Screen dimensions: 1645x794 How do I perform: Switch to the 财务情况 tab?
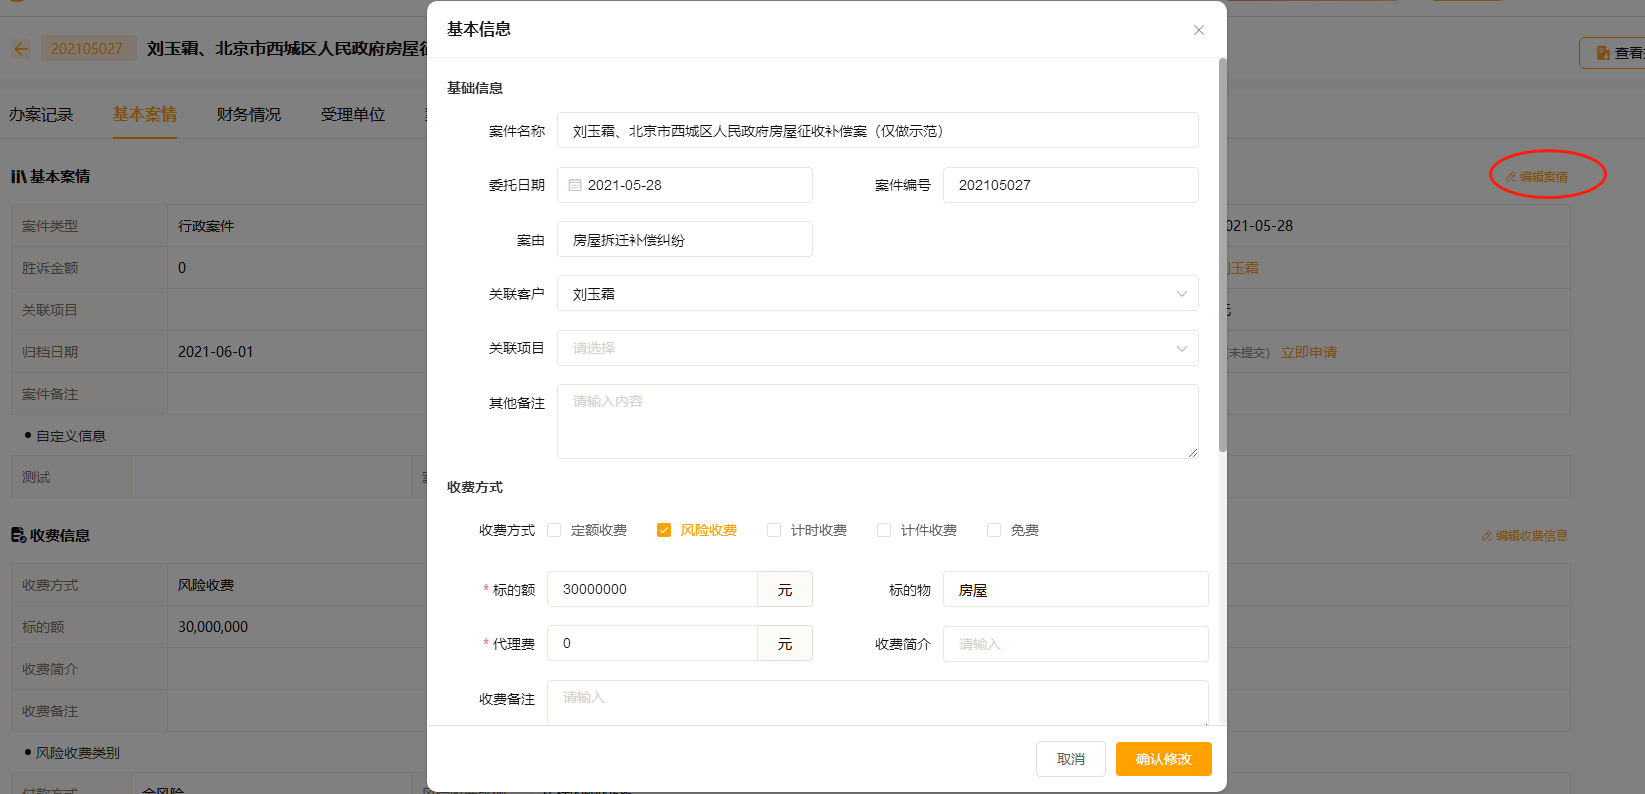pos(248,115)
